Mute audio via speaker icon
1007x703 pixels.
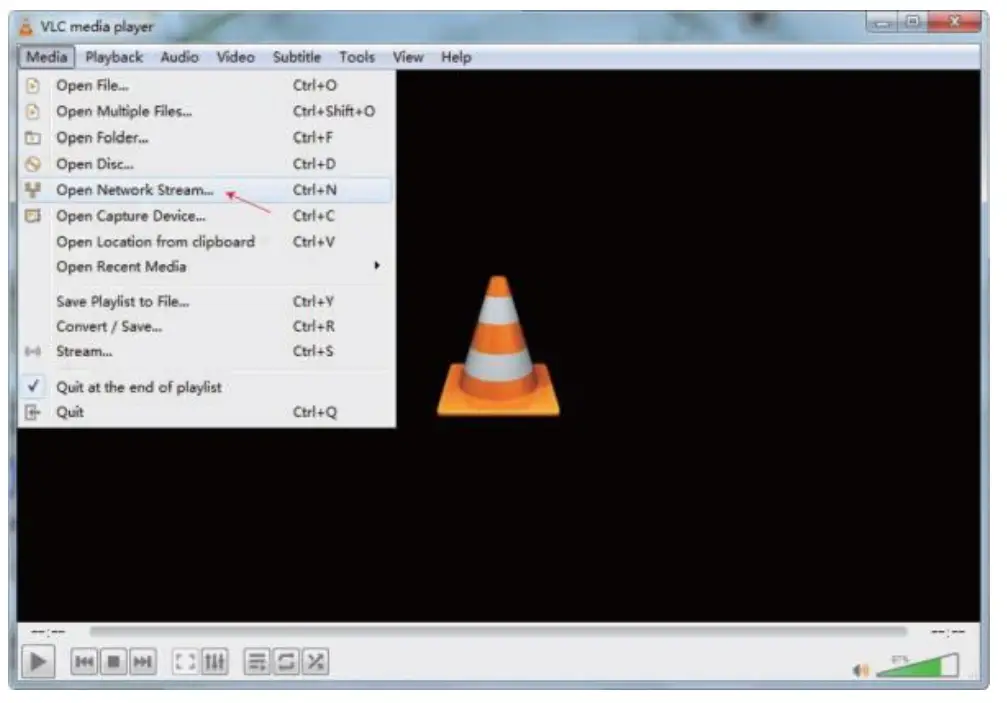[x=861, y=670]
